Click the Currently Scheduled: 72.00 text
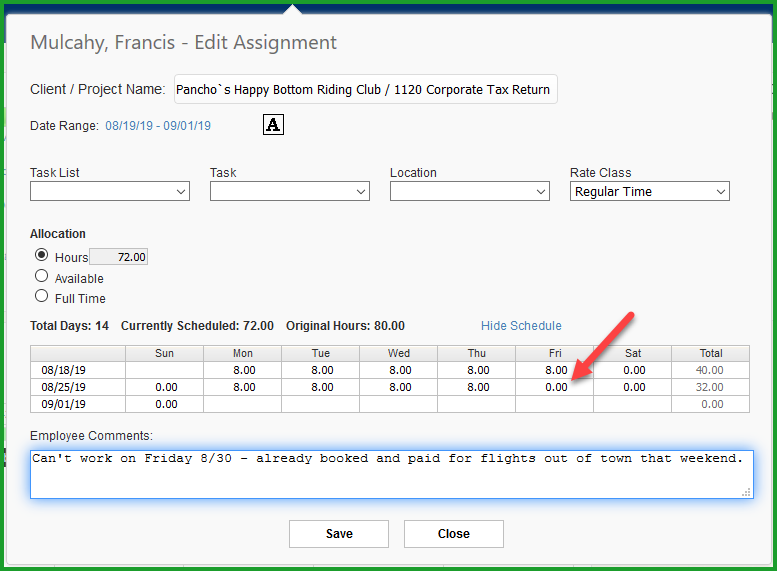This screenshot has height=571, width=777. pyautogui.click(x=197, y=326)
